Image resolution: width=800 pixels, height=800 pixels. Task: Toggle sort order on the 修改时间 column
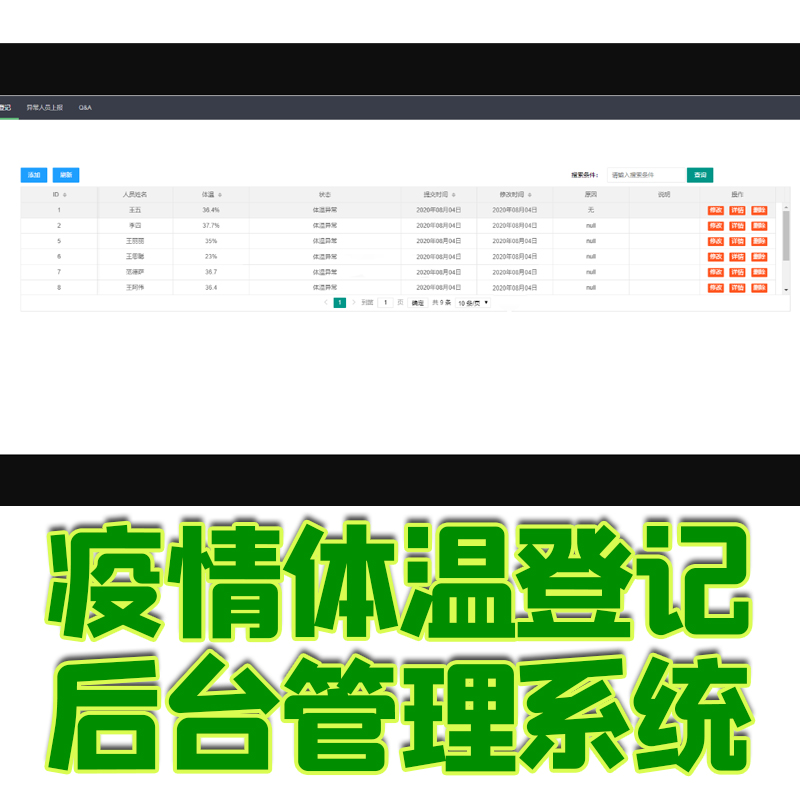point(519,192)
